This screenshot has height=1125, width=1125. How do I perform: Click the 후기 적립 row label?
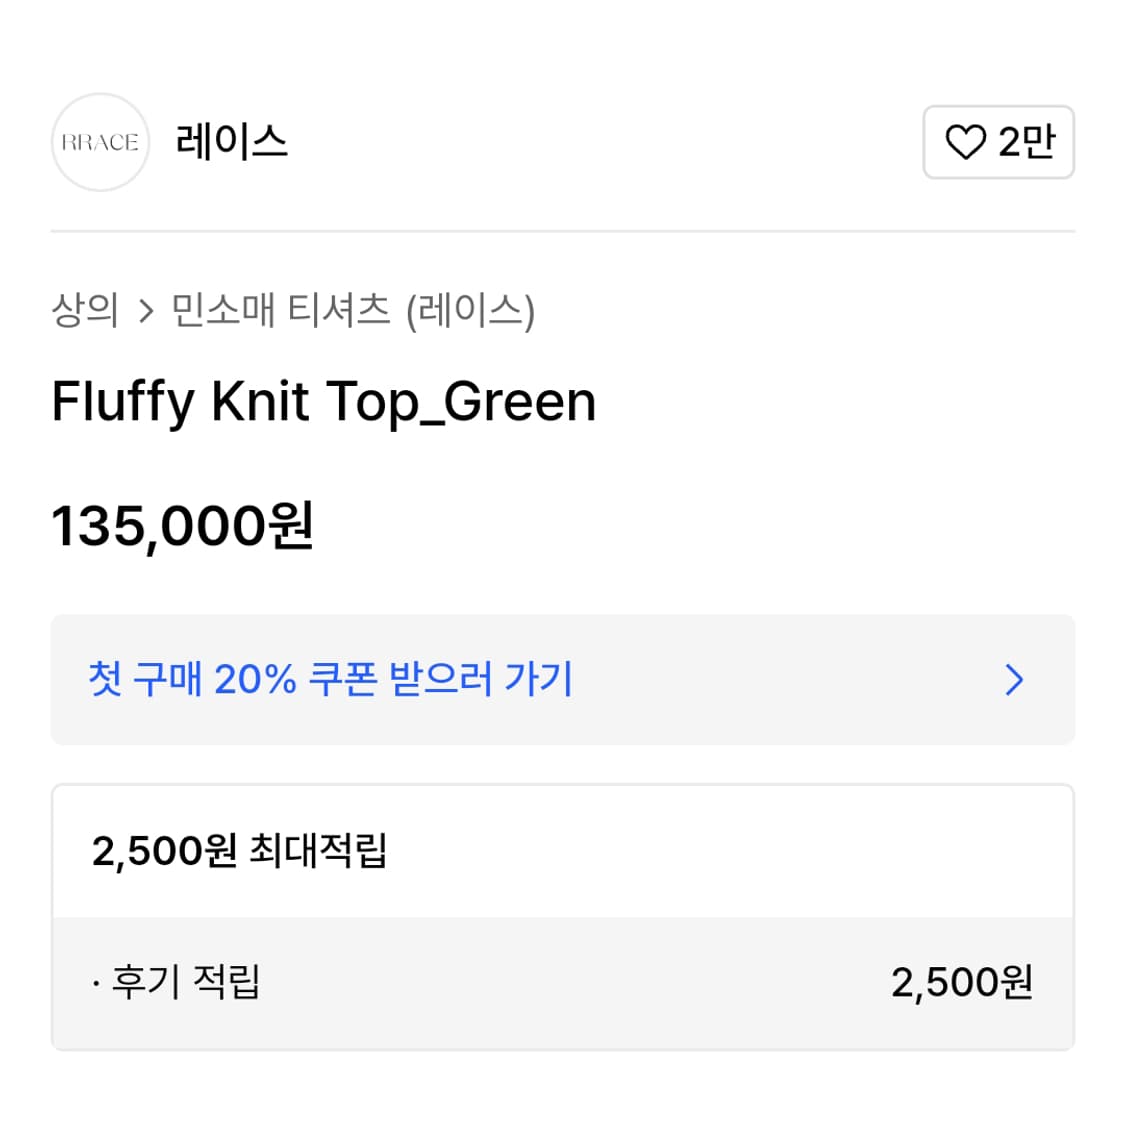(x=186, y=981)
